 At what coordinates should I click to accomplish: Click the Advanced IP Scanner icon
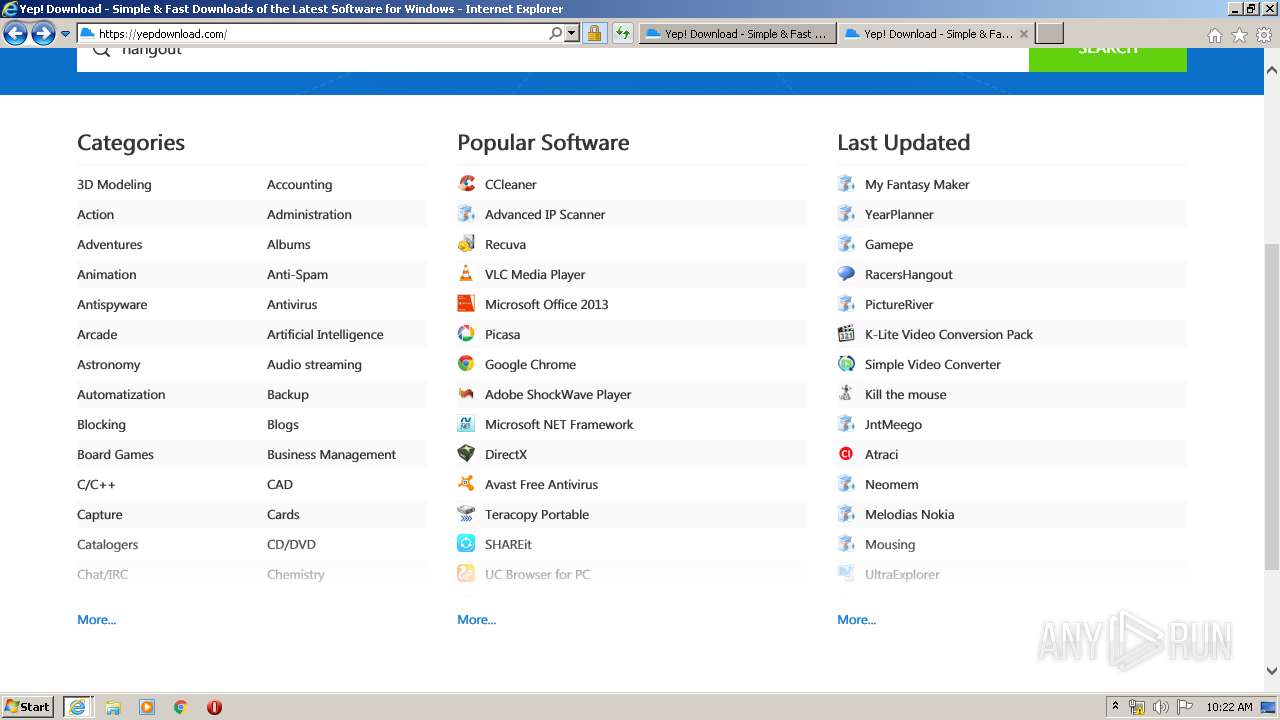(466, 214)
